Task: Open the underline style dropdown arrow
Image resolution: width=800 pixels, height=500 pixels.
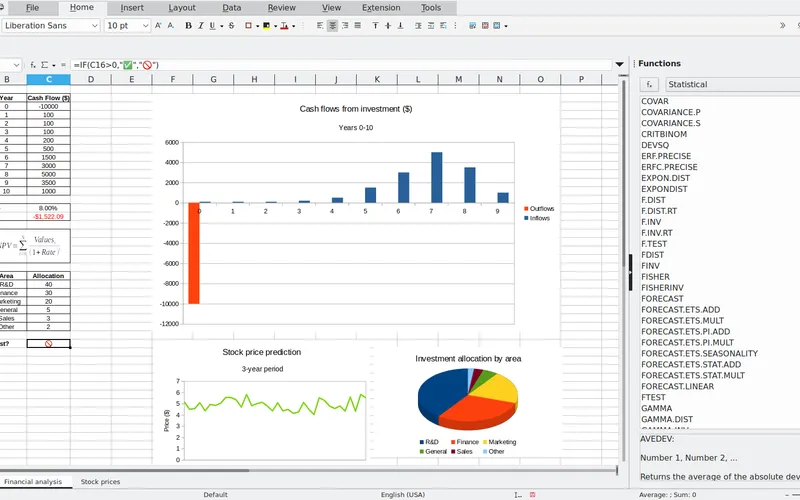Action: (x=221, y=26)
